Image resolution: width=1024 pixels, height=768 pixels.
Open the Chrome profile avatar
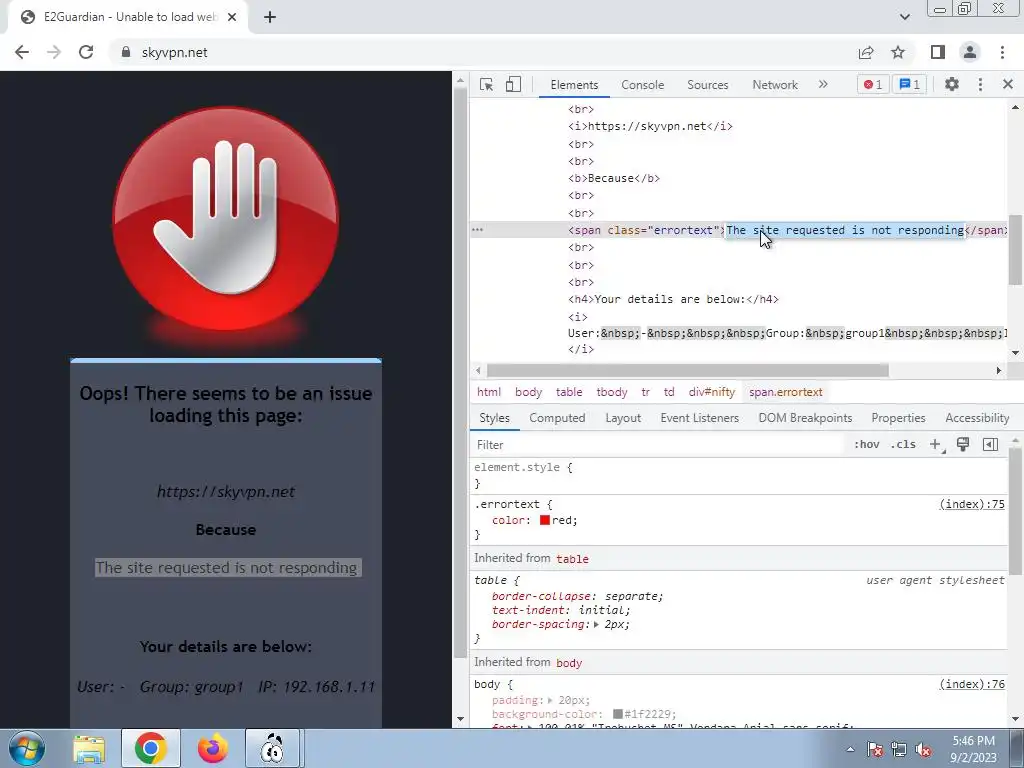coord(970,52)
